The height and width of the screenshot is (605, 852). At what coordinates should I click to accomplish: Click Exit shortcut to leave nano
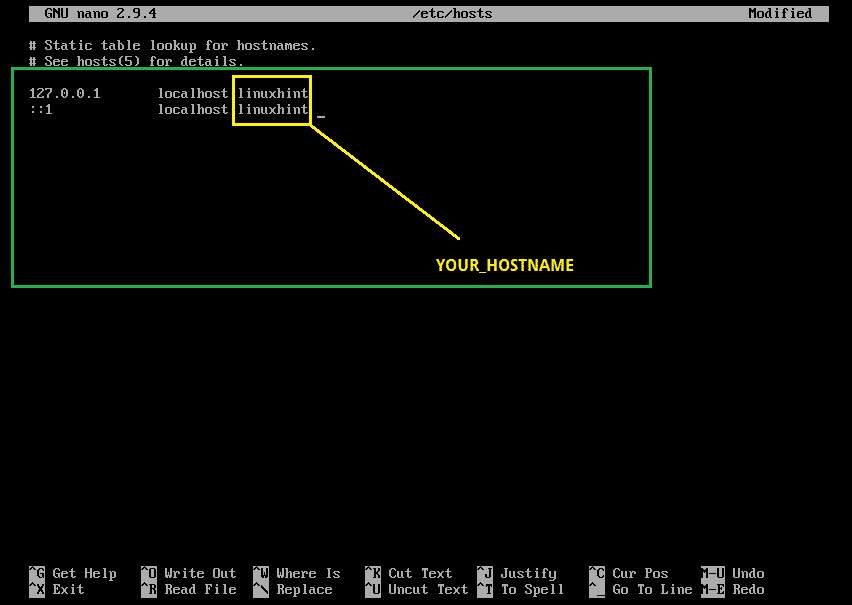click(68, 589)
